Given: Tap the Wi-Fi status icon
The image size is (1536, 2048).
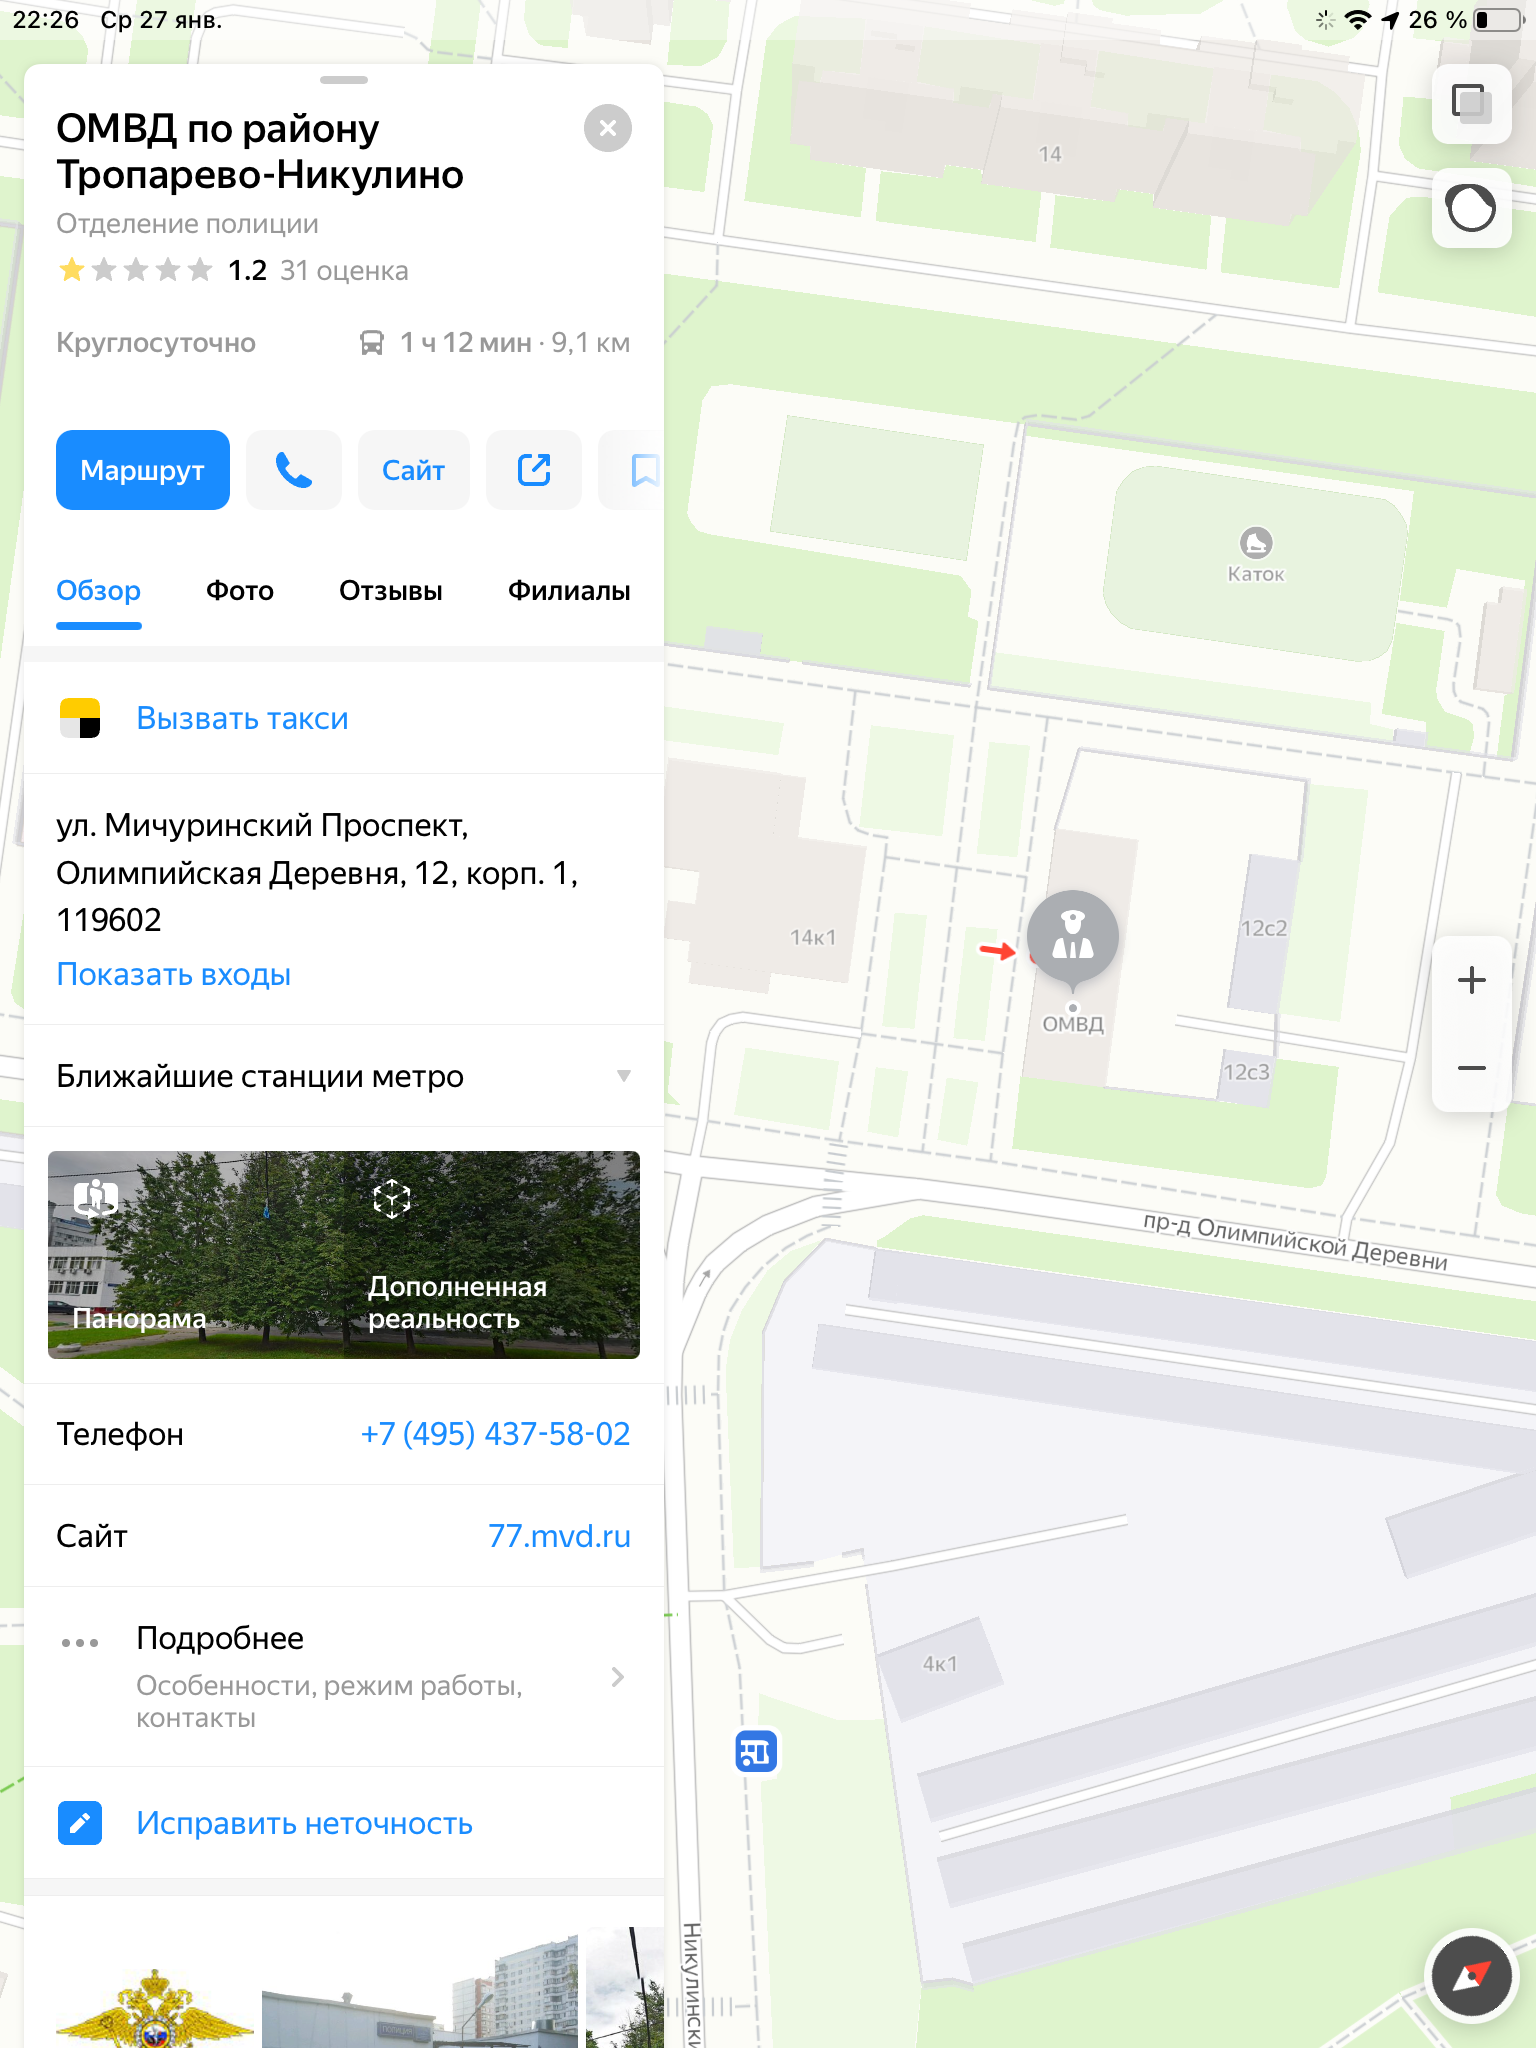Looking at the screenshot, I should coord(1358,20).
